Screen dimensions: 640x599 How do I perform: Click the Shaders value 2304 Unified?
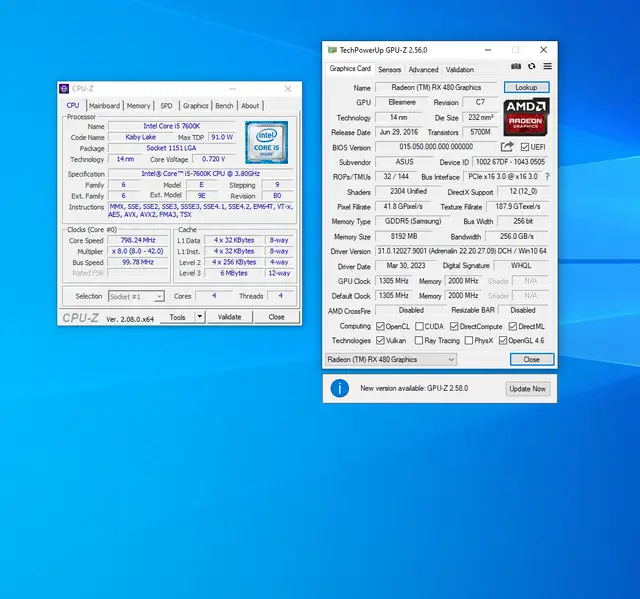(x=408, y=191)
